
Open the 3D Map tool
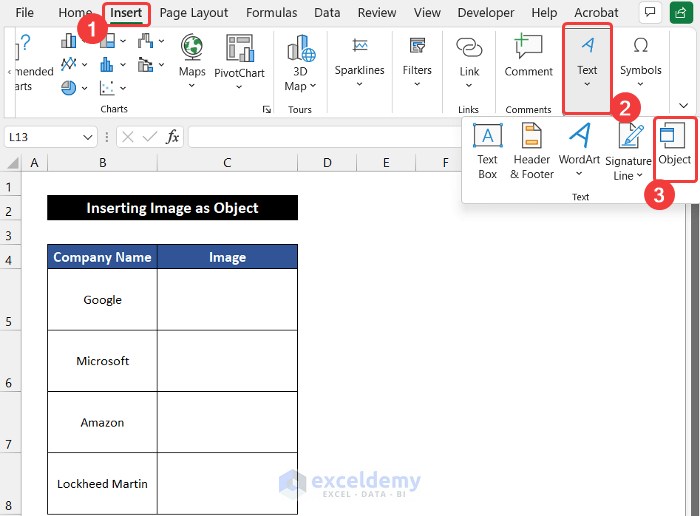pos(300,62)
